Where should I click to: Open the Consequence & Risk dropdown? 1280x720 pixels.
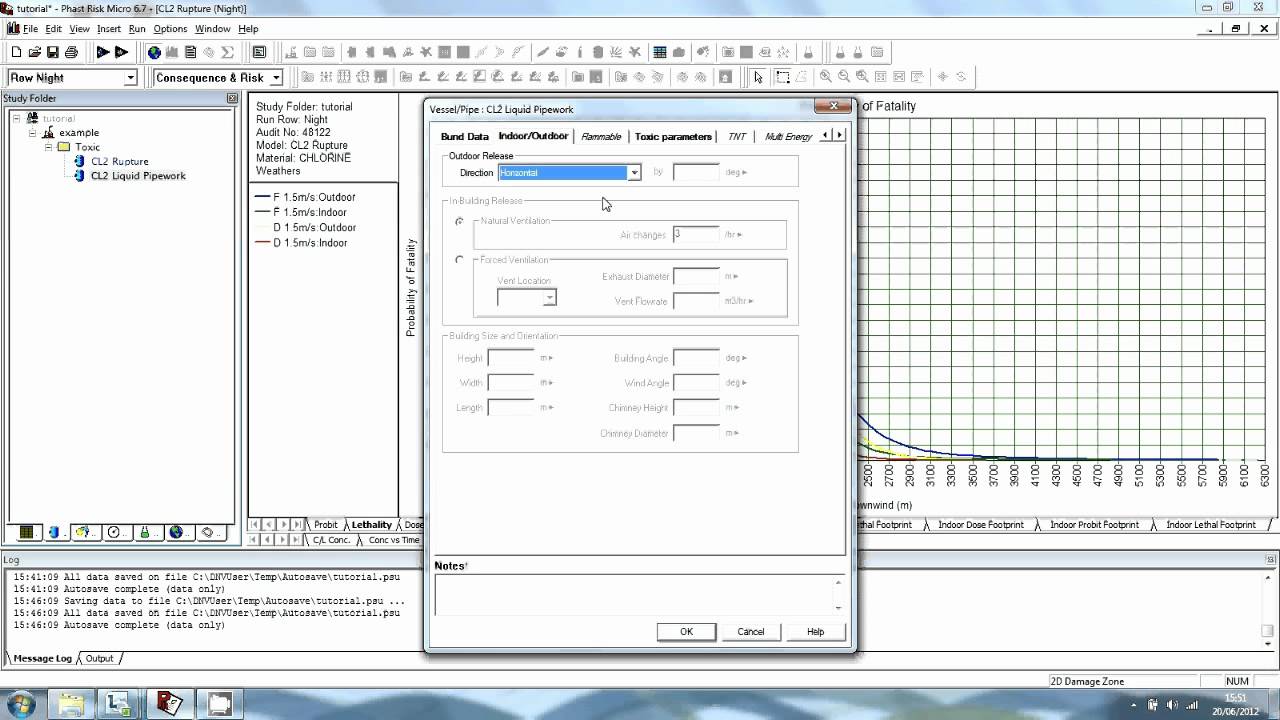(x=276, y=77)
